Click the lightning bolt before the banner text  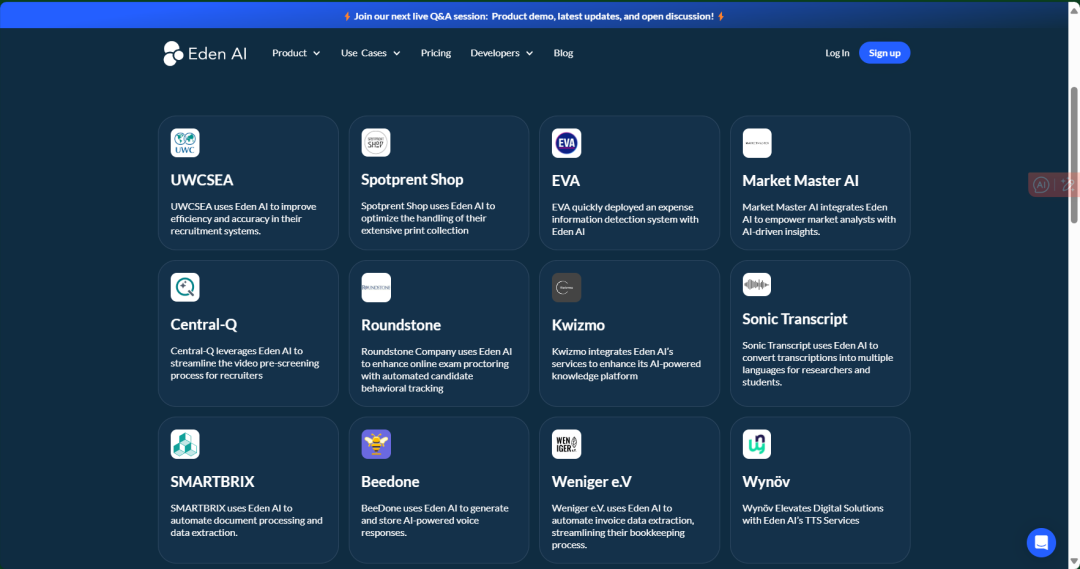(x=347, y=17)
